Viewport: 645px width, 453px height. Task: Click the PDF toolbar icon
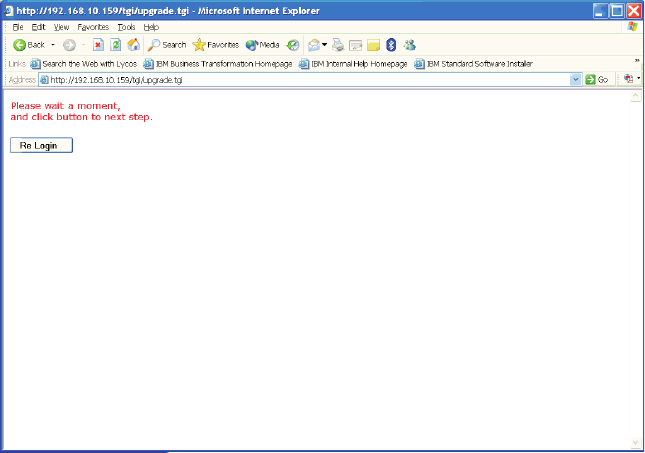pos(629,79)
